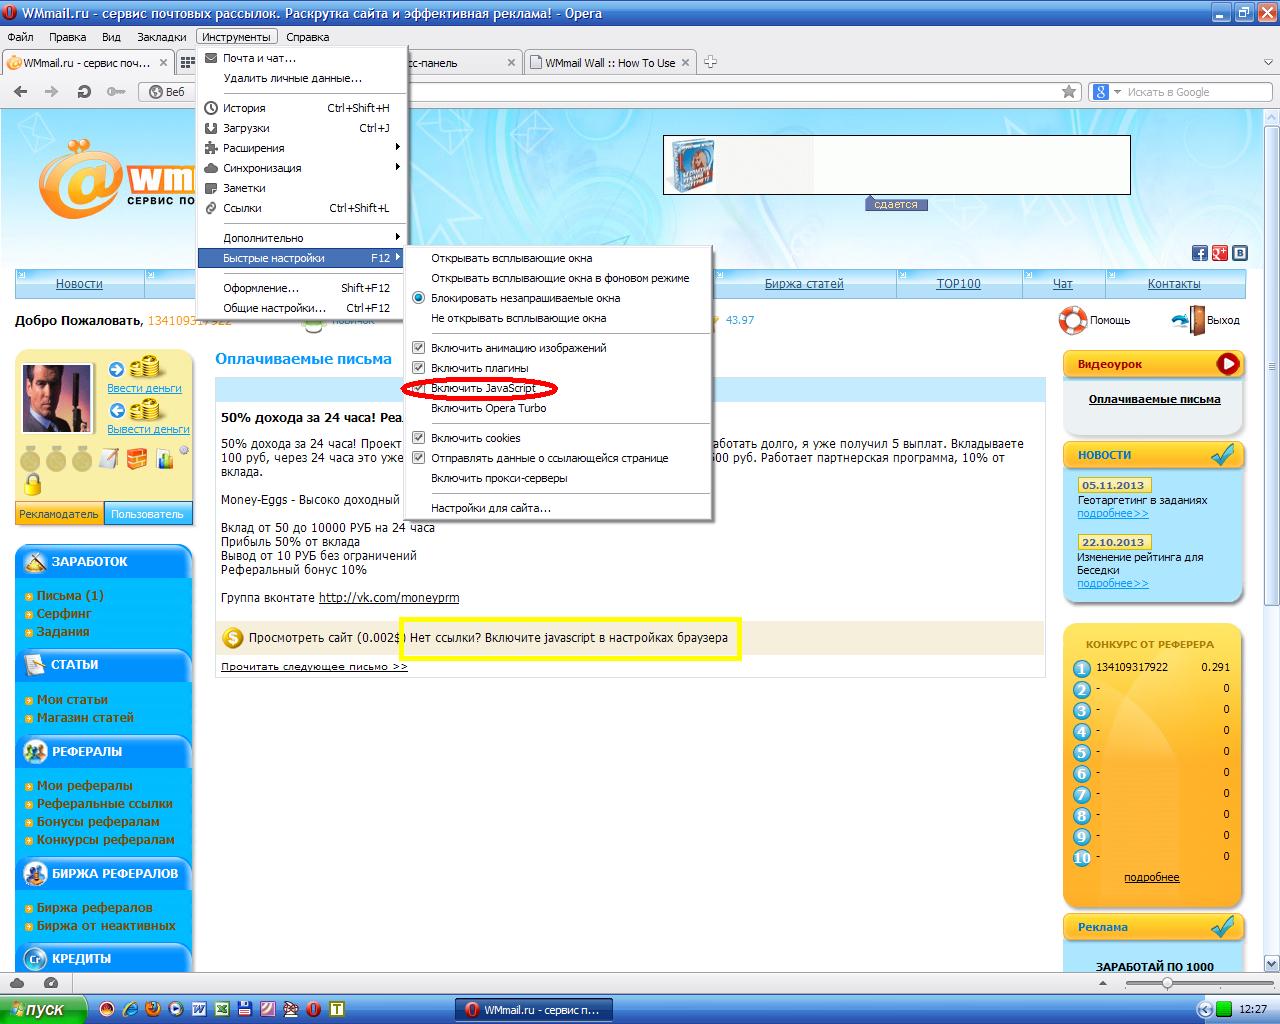The image size is (1280, 1024).
Task: Open the Контакты navigation link
Action: (x=1174, y=284)
